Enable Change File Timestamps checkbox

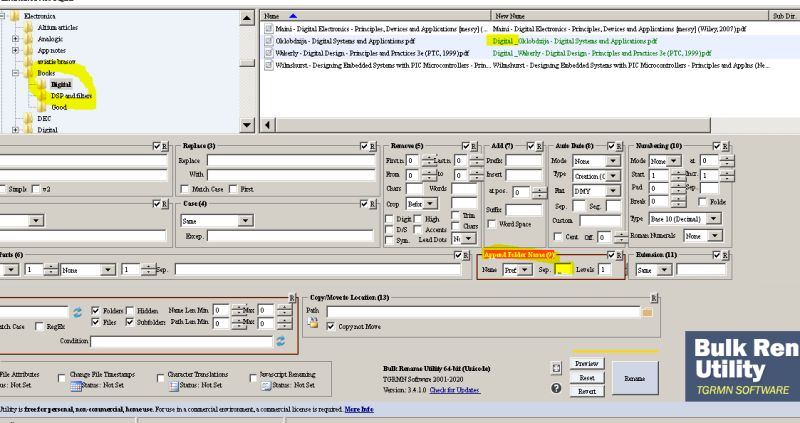coord(62,378)
